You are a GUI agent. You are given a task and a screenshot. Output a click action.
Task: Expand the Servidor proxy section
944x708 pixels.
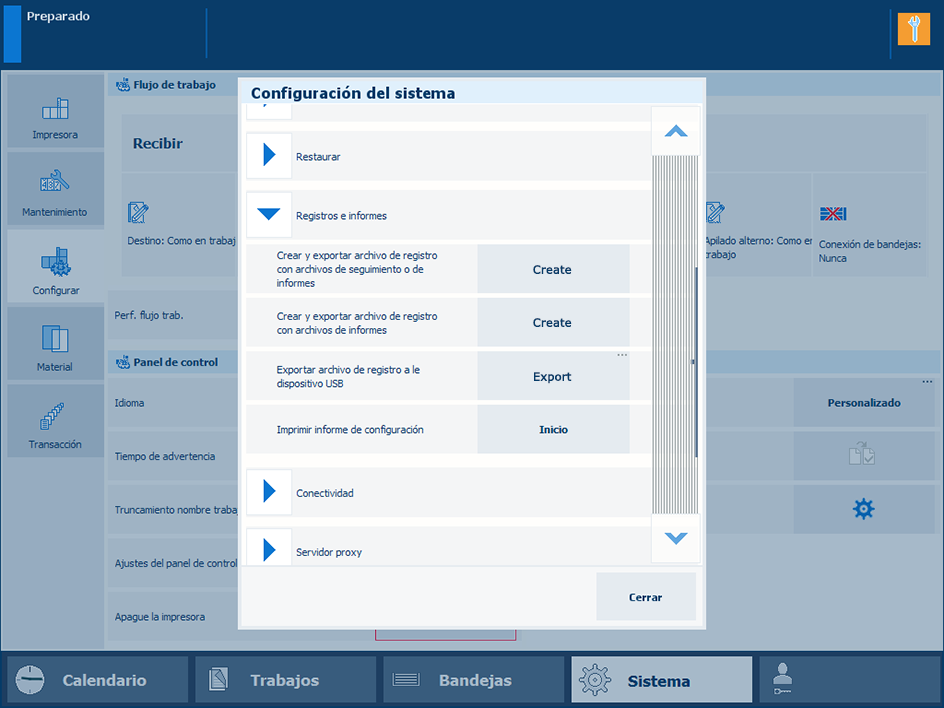tap(269, 548)
